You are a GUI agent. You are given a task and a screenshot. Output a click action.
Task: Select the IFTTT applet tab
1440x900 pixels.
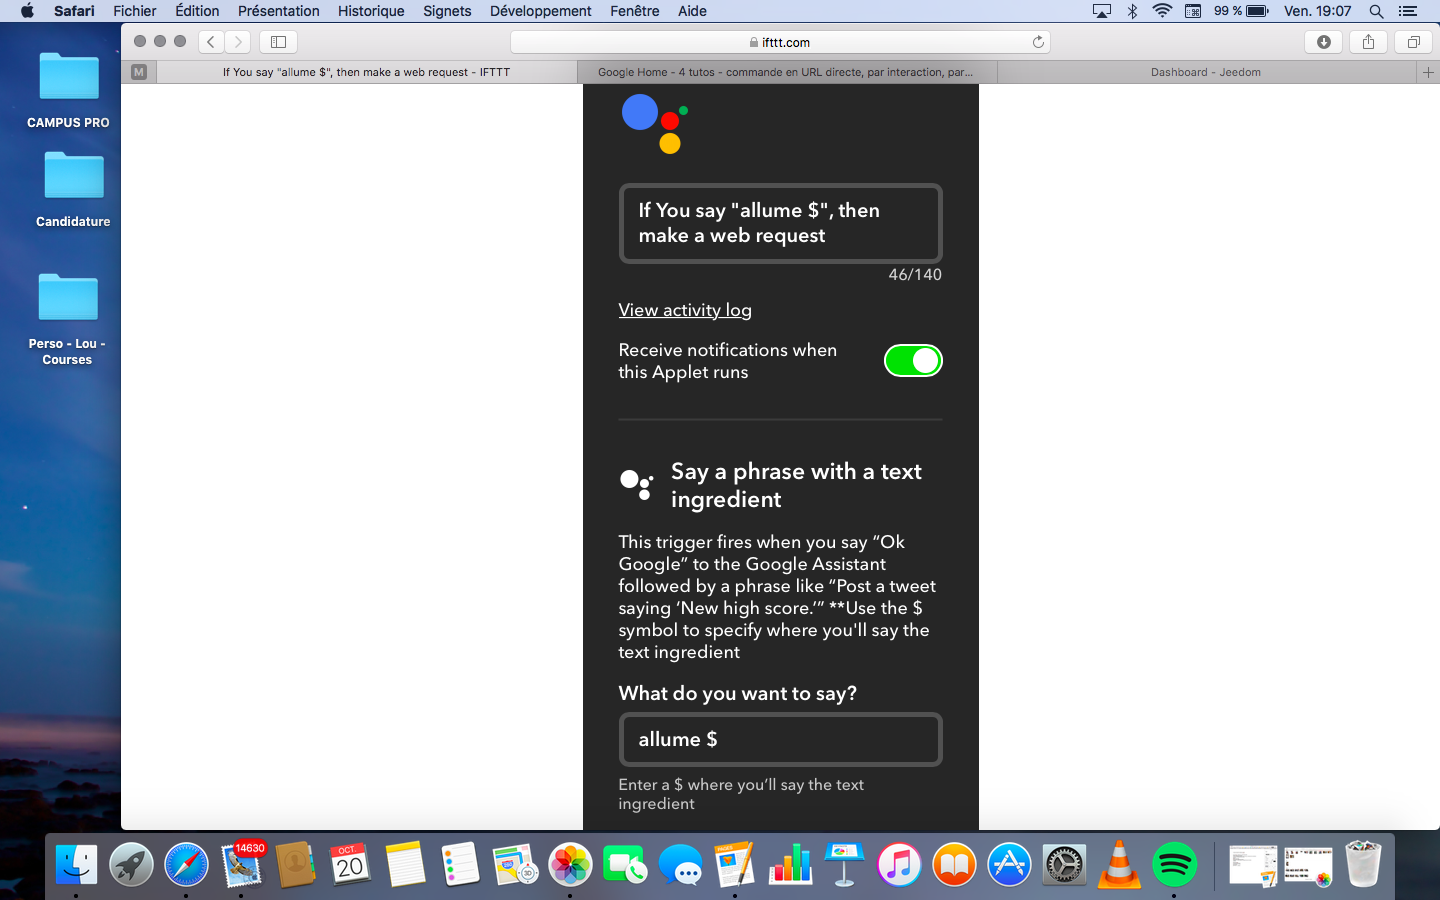pos(367,72)
